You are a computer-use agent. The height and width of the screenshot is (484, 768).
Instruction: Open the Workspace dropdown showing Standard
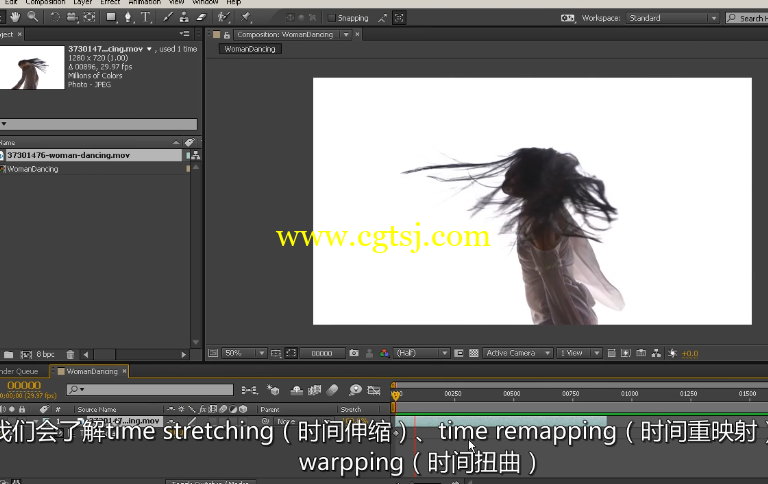point(672,18)
